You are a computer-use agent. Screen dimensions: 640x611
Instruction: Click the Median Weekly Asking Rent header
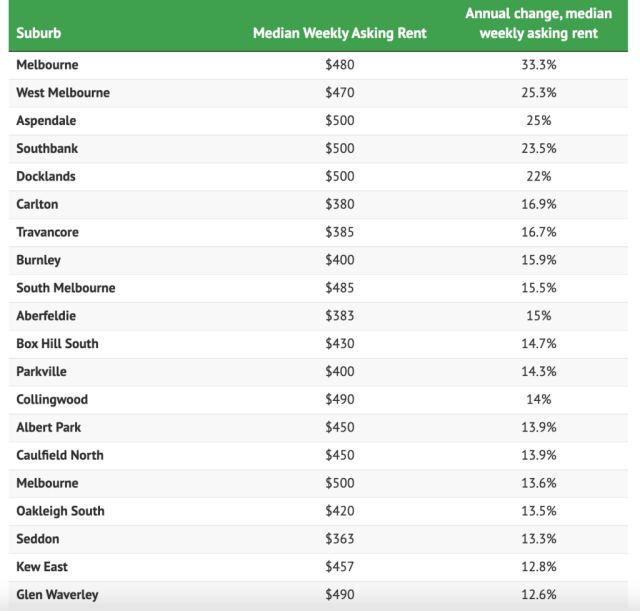339,33
